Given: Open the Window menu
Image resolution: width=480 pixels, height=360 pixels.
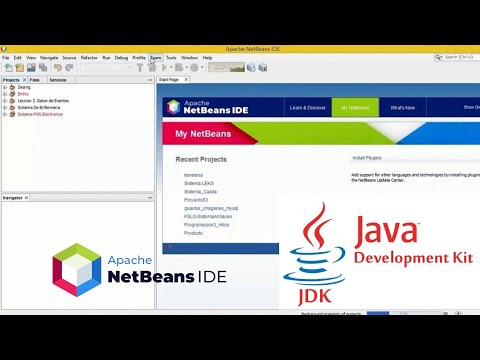Looking at the screenshot, I should pos(189,58).
